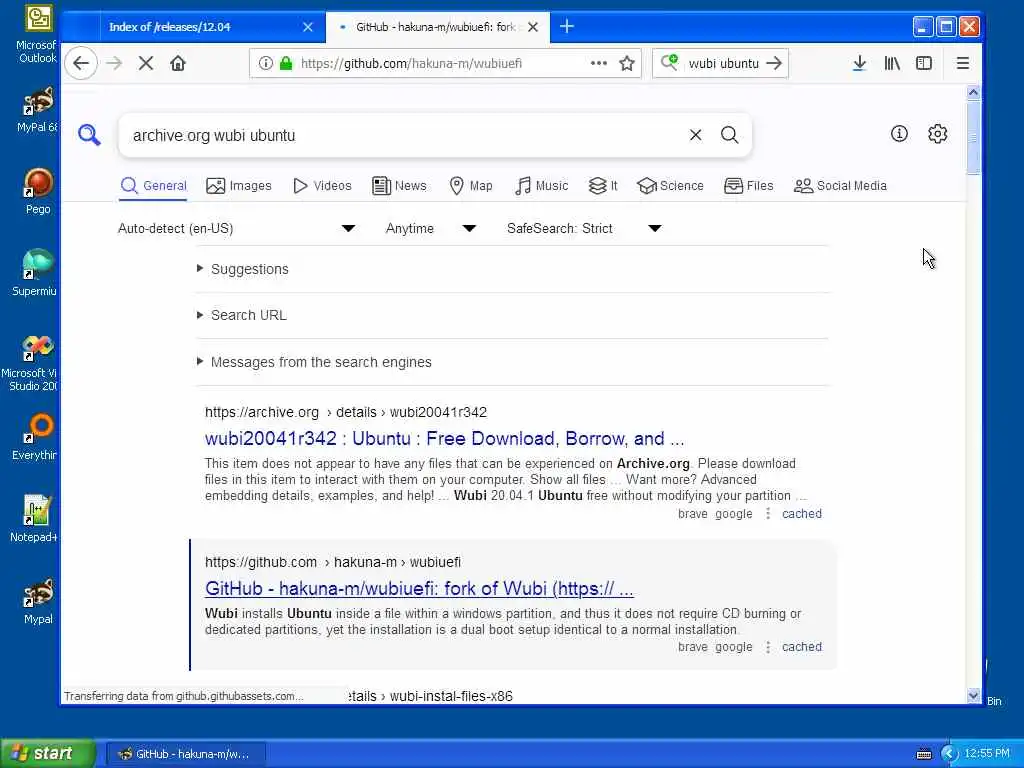This screenshot has width=1024, height=768.
Task: Click the search engine icon in browser search box
Action: pos(669,63)
